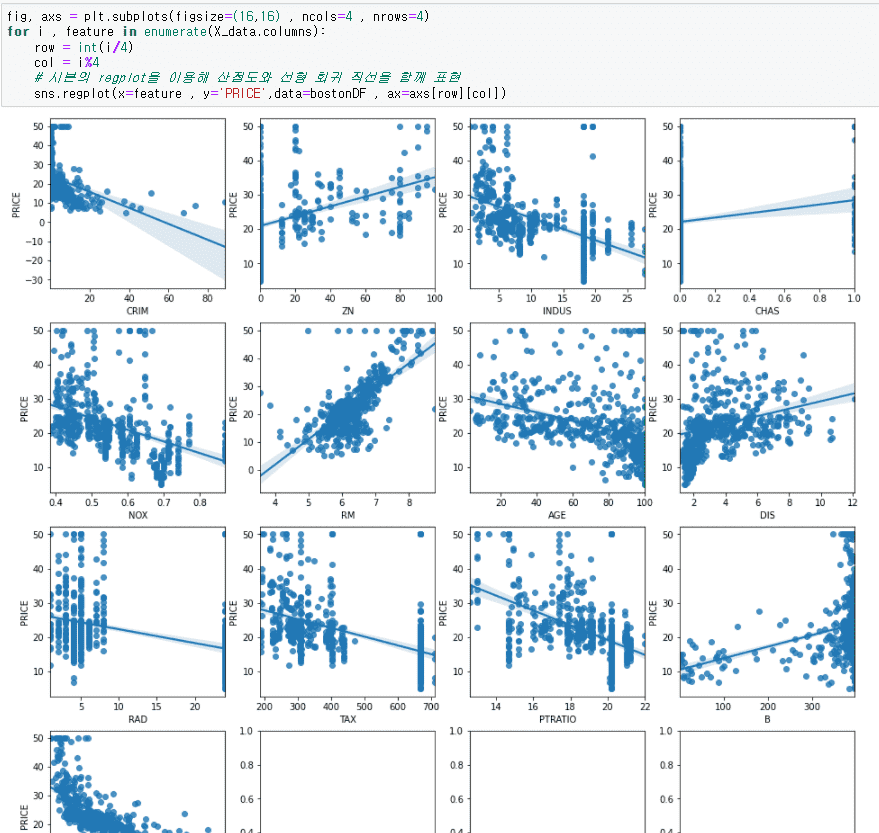879x833 pixels.
Task: Click the empty subplot below the B plot
Action: (767, 782)
